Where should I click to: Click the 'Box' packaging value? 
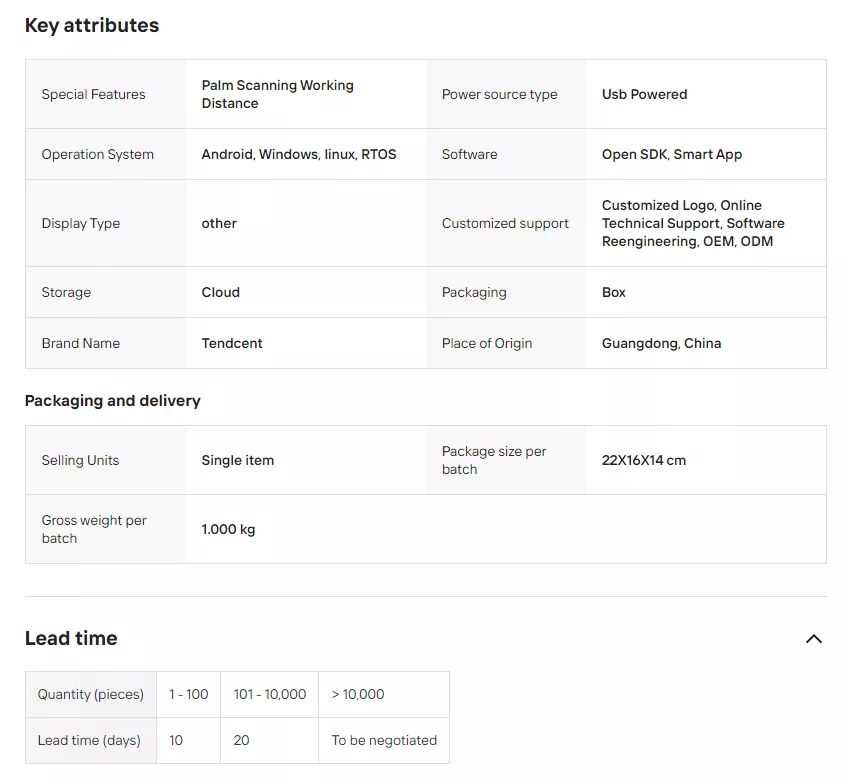point(613,292)
